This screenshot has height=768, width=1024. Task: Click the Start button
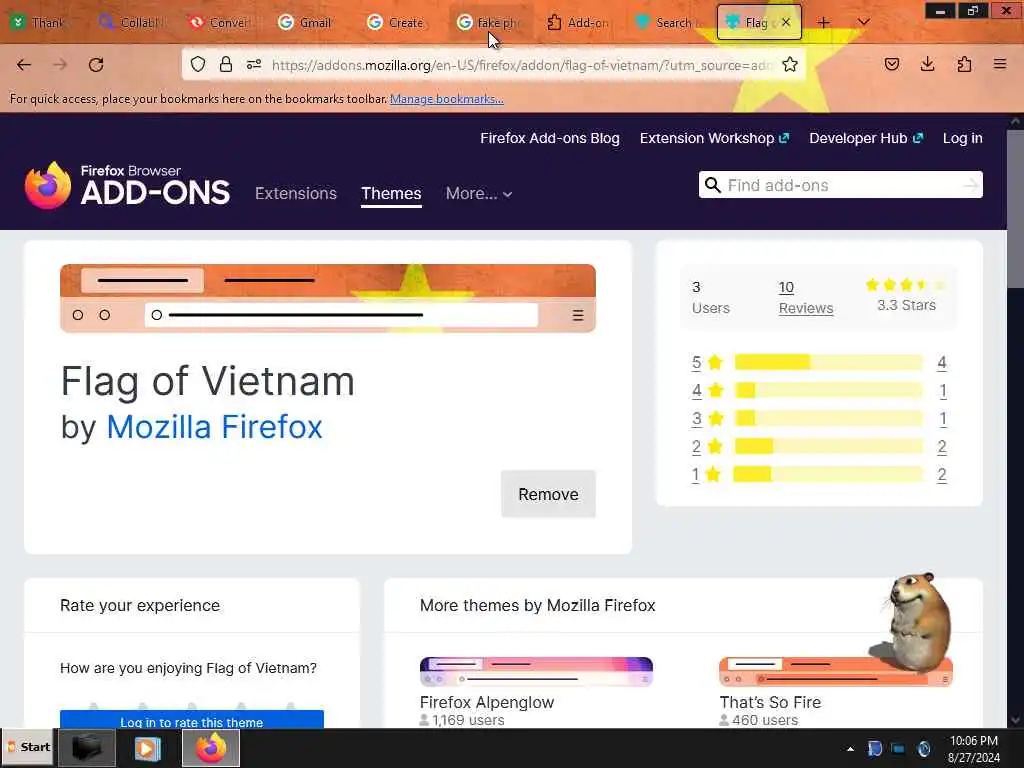pos(27,747)
